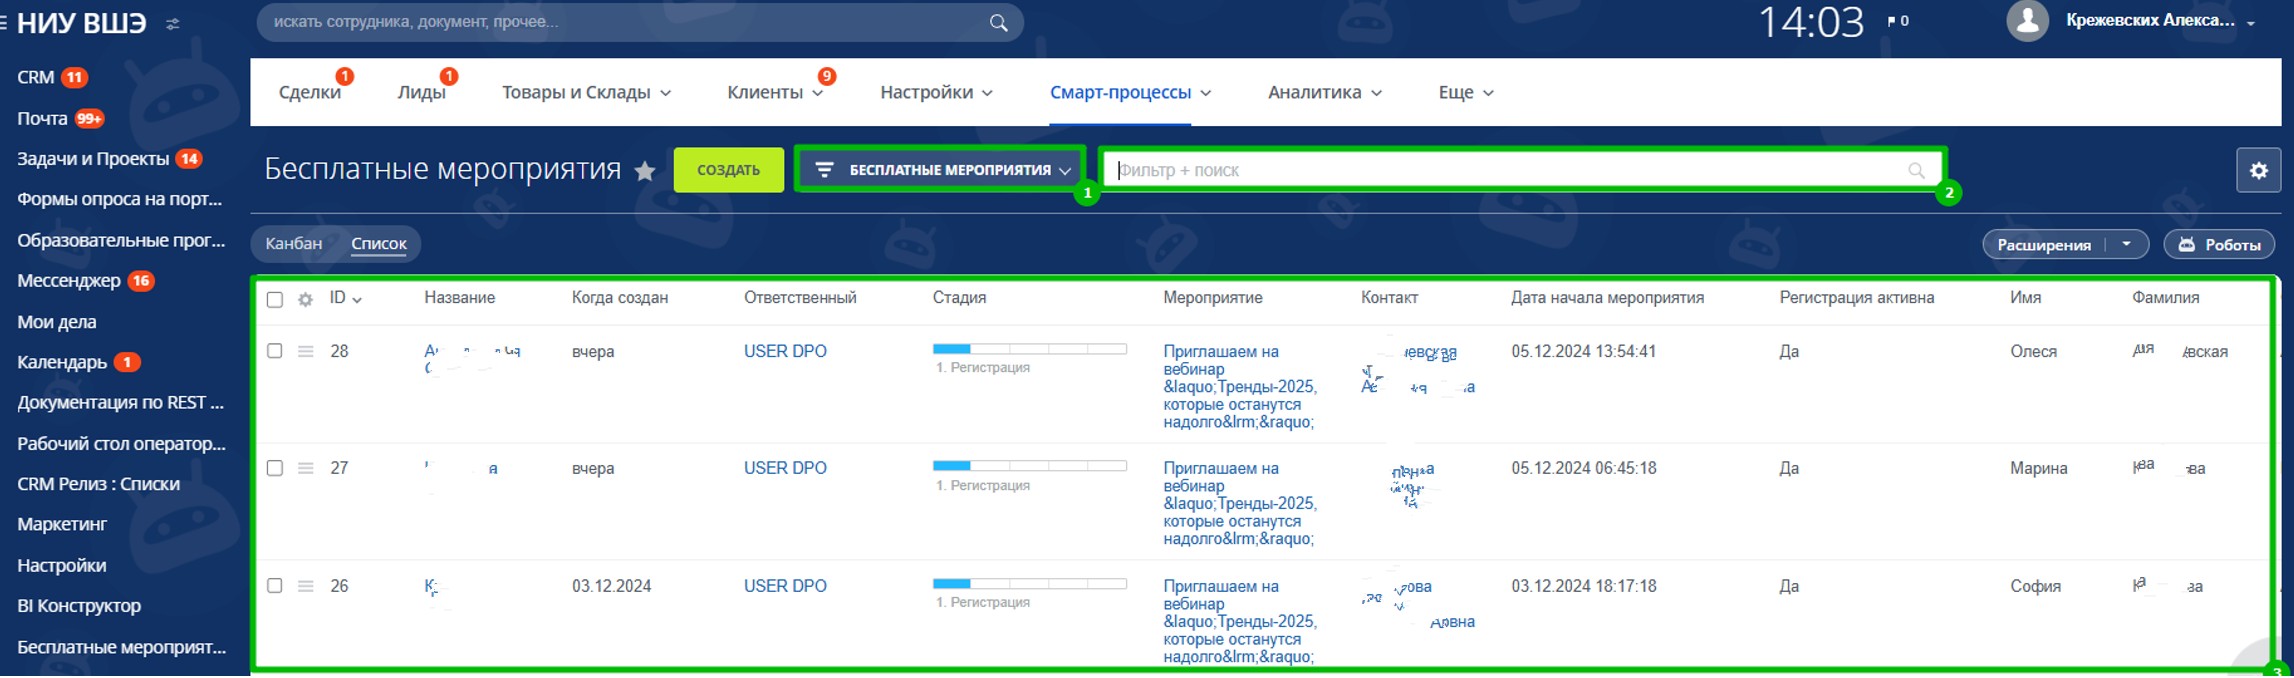
Task: Click the search magnifier icon in top bar
Action: click(x=998, y=23)
